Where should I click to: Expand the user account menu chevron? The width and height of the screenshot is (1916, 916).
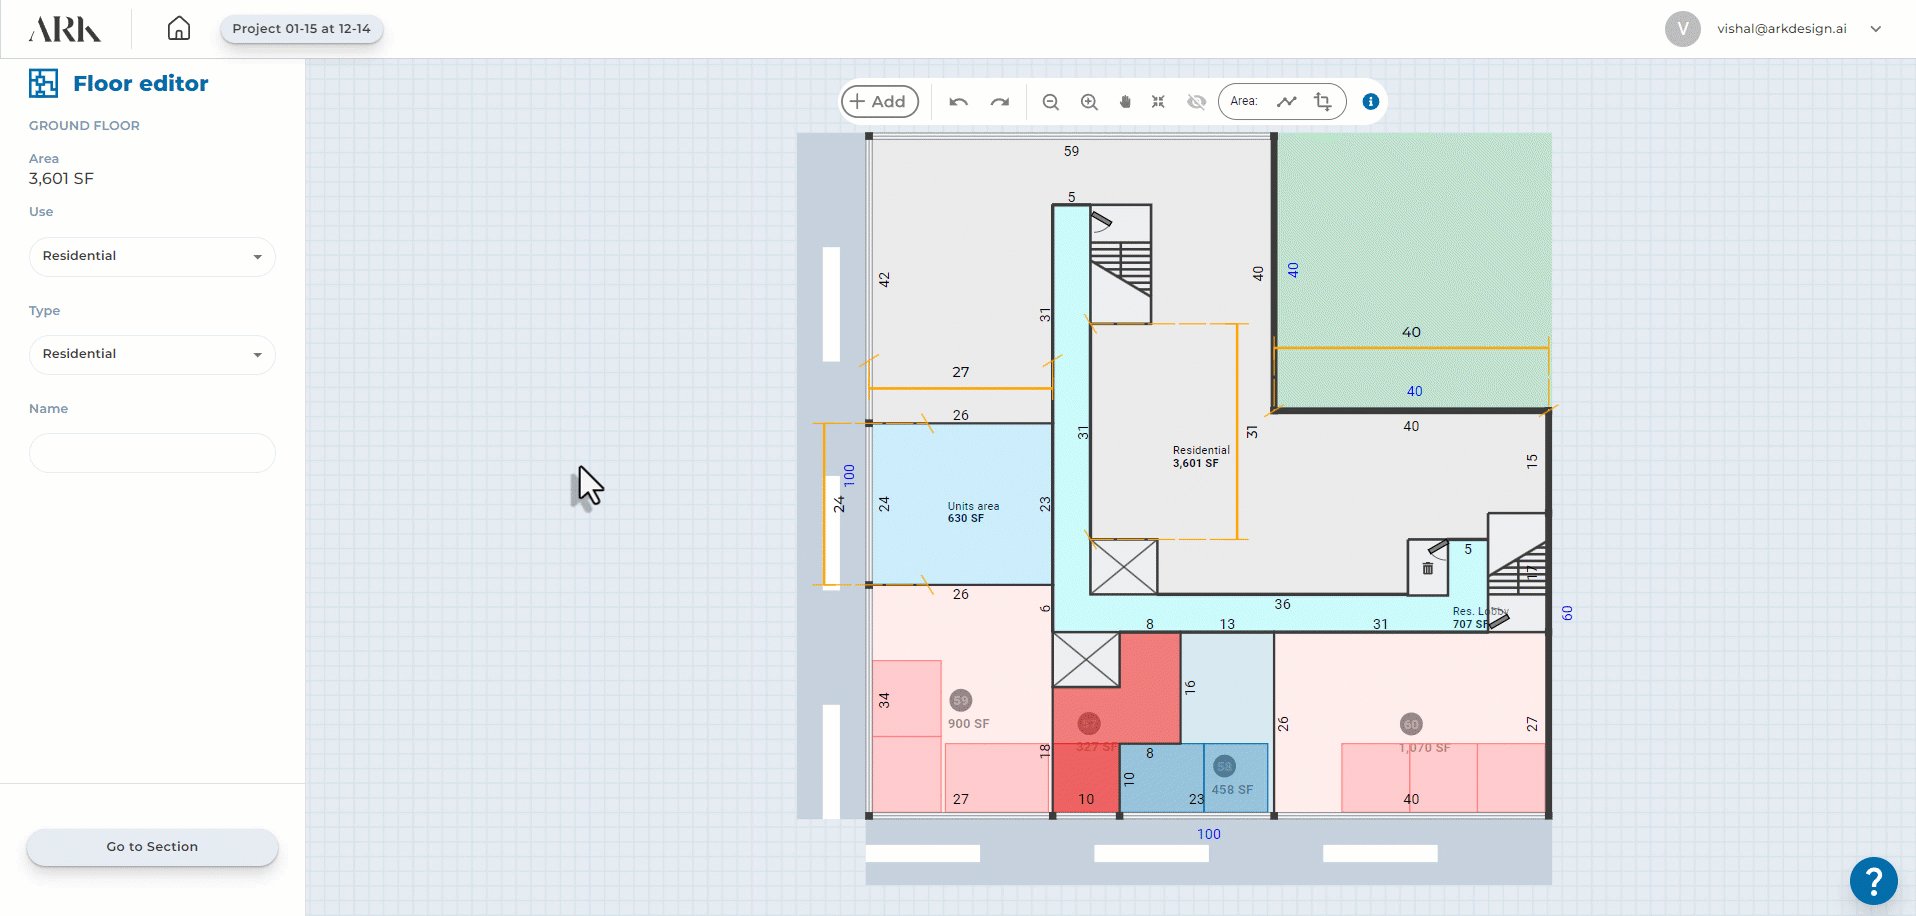[1876, 29]
